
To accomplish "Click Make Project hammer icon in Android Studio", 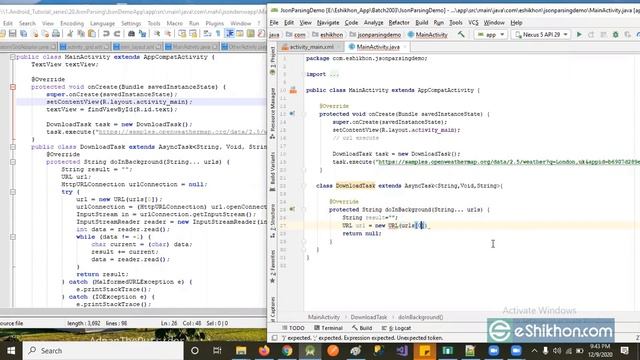I will [461, 35].
